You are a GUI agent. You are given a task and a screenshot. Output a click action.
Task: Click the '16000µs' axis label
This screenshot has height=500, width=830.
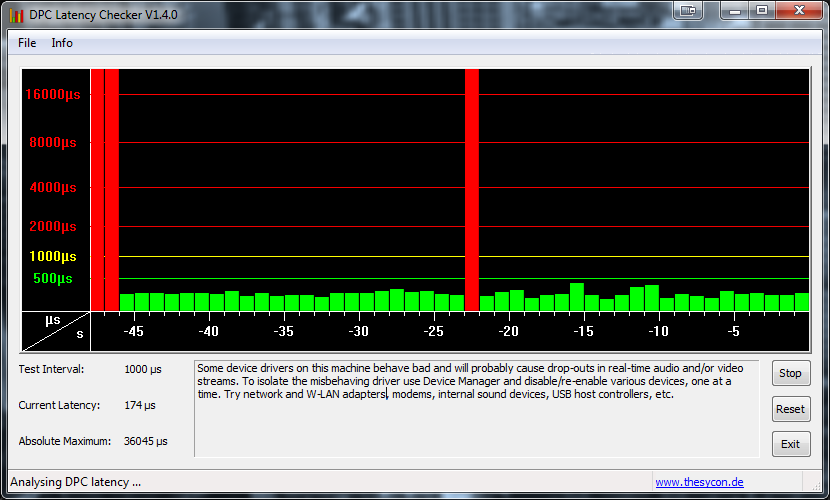click(53, 94)
